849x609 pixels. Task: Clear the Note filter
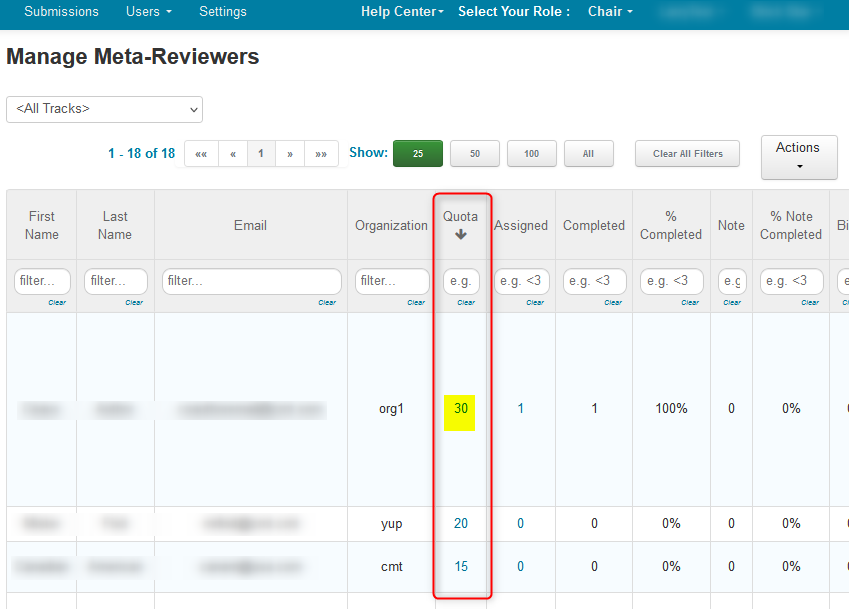732,303
